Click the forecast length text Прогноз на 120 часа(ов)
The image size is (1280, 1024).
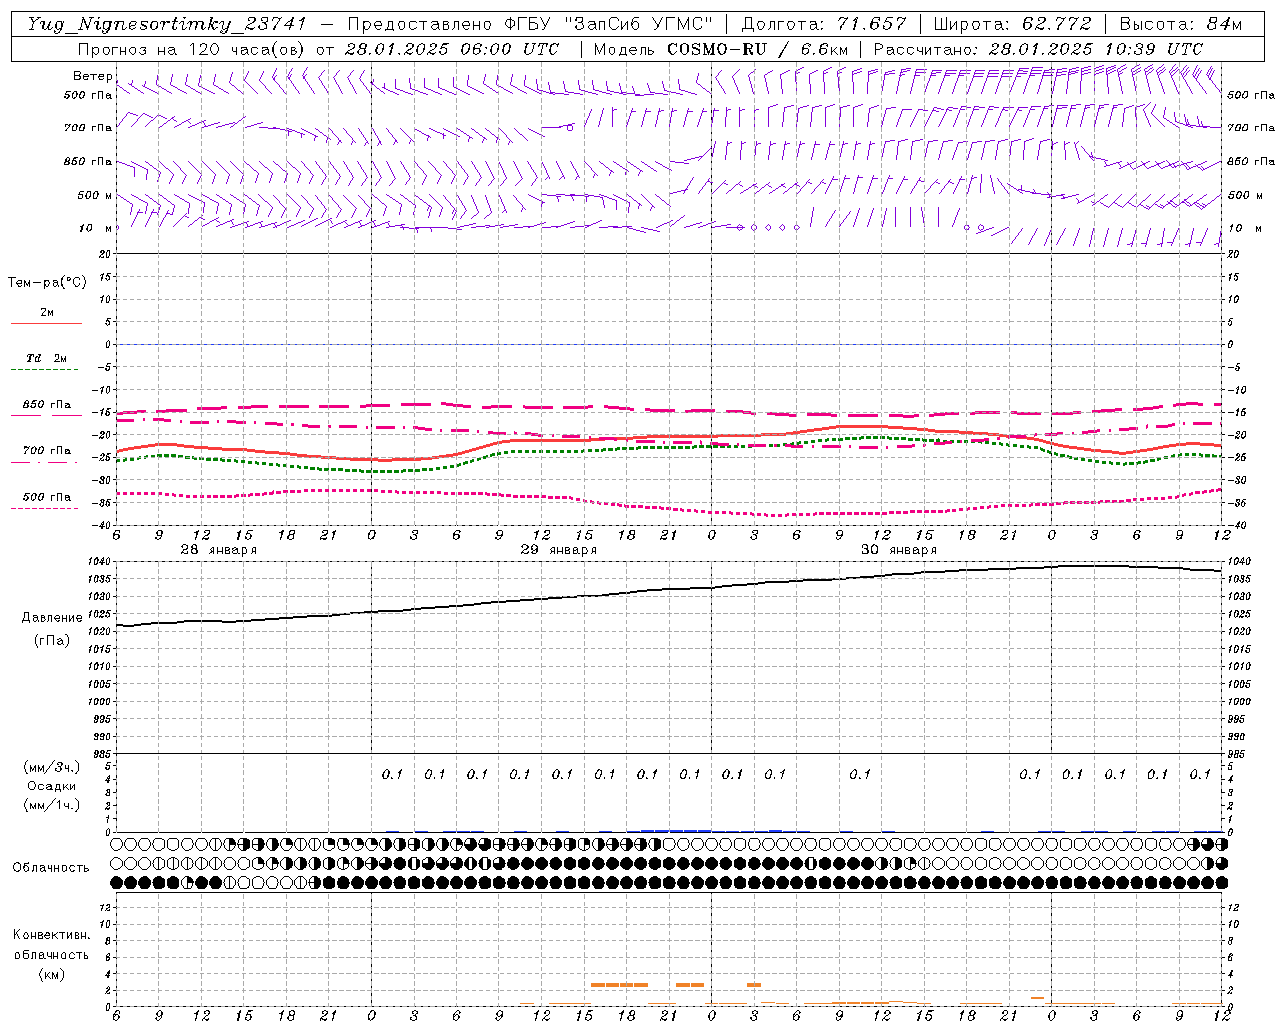click(x=193, y=49)
